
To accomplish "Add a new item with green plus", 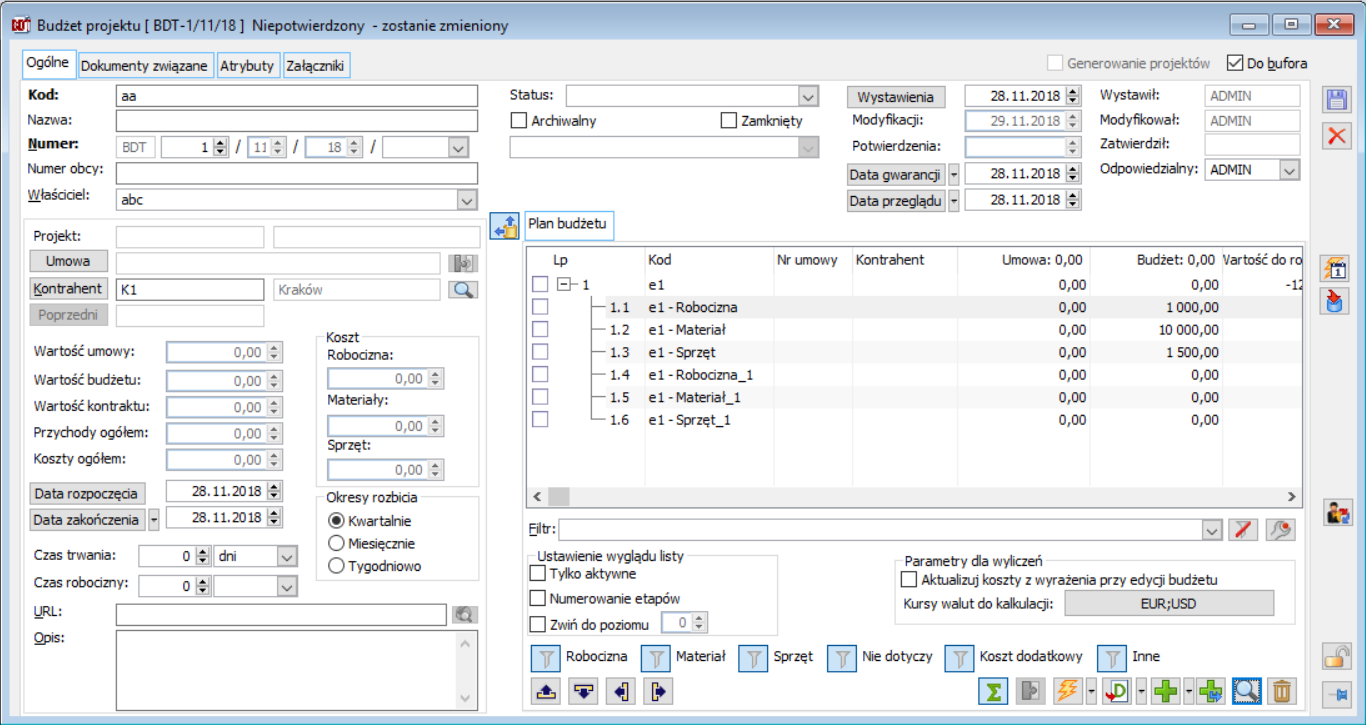I will 1165,691.
